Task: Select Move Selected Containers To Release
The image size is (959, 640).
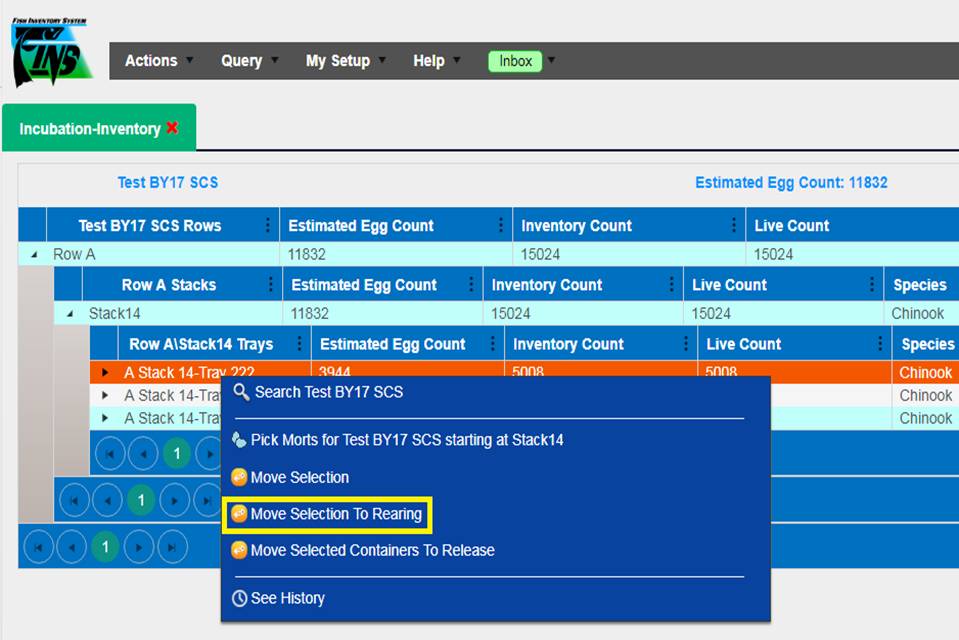Action: point(372,550)
